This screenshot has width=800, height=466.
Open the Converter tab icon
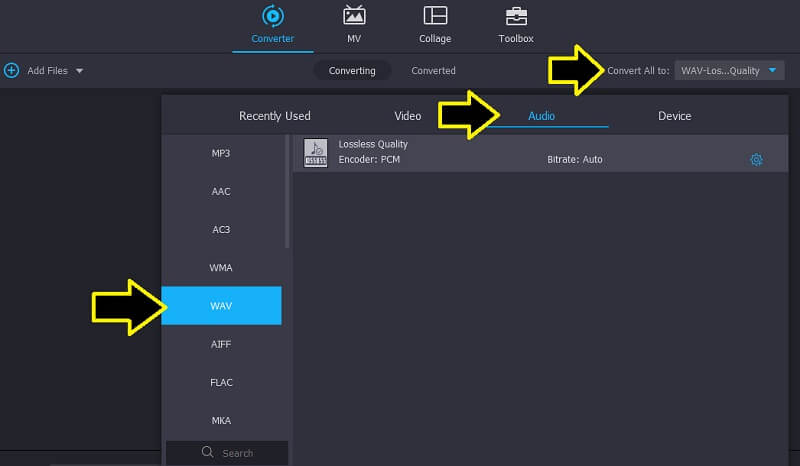pos(272,17)
